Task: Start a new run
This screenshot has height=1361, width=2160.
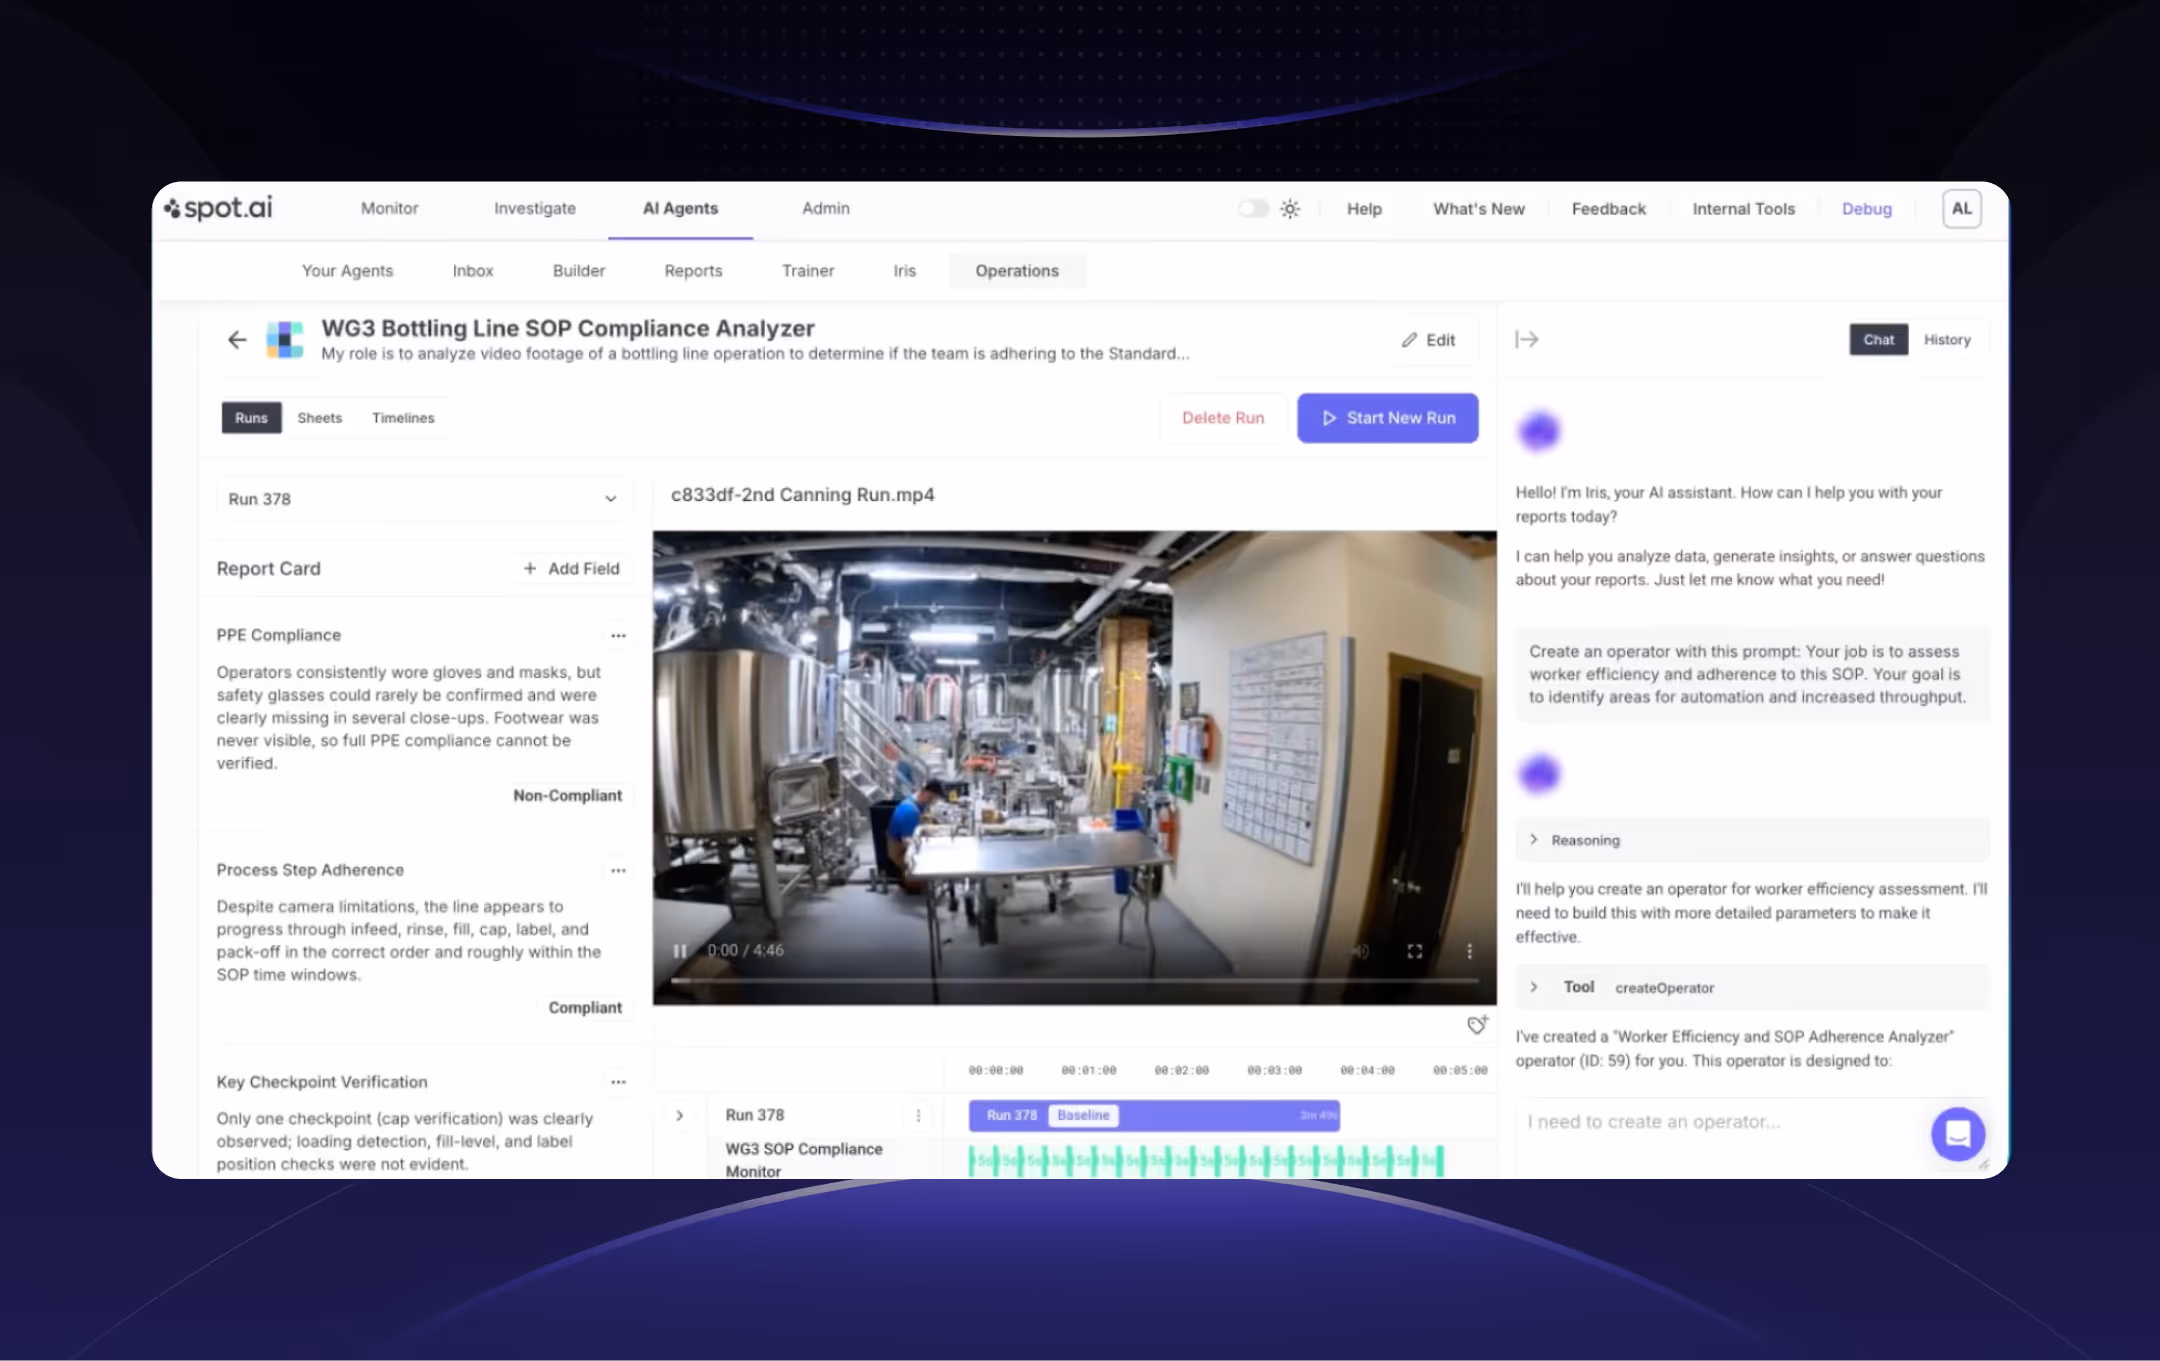Action: [1388, 418]
